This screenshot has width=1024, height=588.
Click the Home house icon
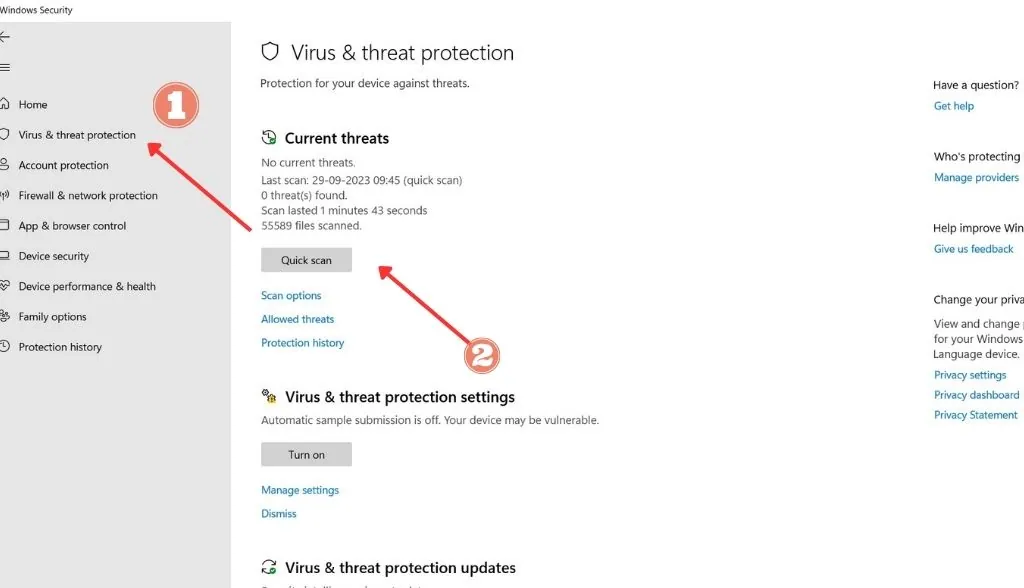(5, 104)
